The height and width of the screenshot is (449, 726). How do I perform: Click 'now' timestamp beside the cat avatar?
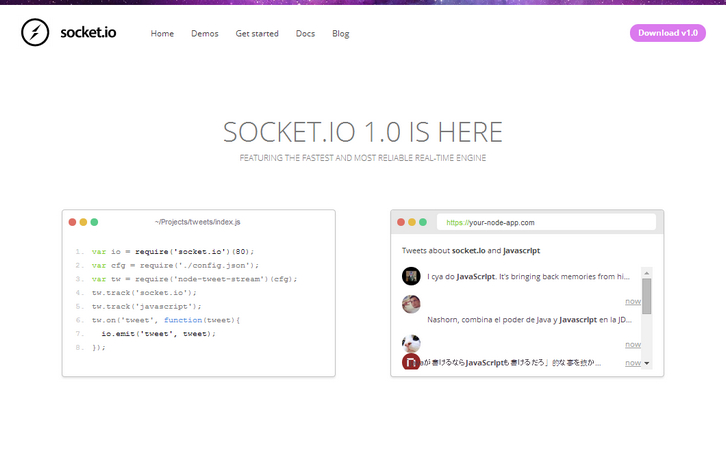633,344
